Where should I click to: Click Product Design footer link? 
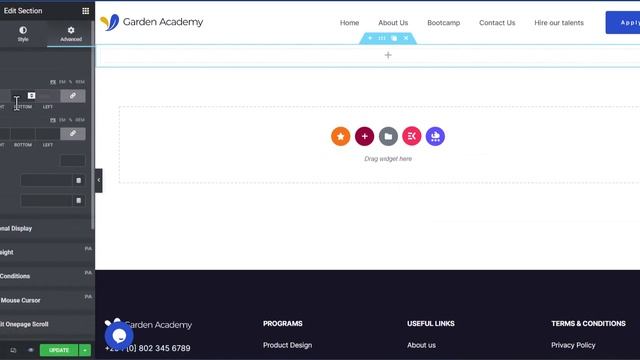click(x=287, y=345)
